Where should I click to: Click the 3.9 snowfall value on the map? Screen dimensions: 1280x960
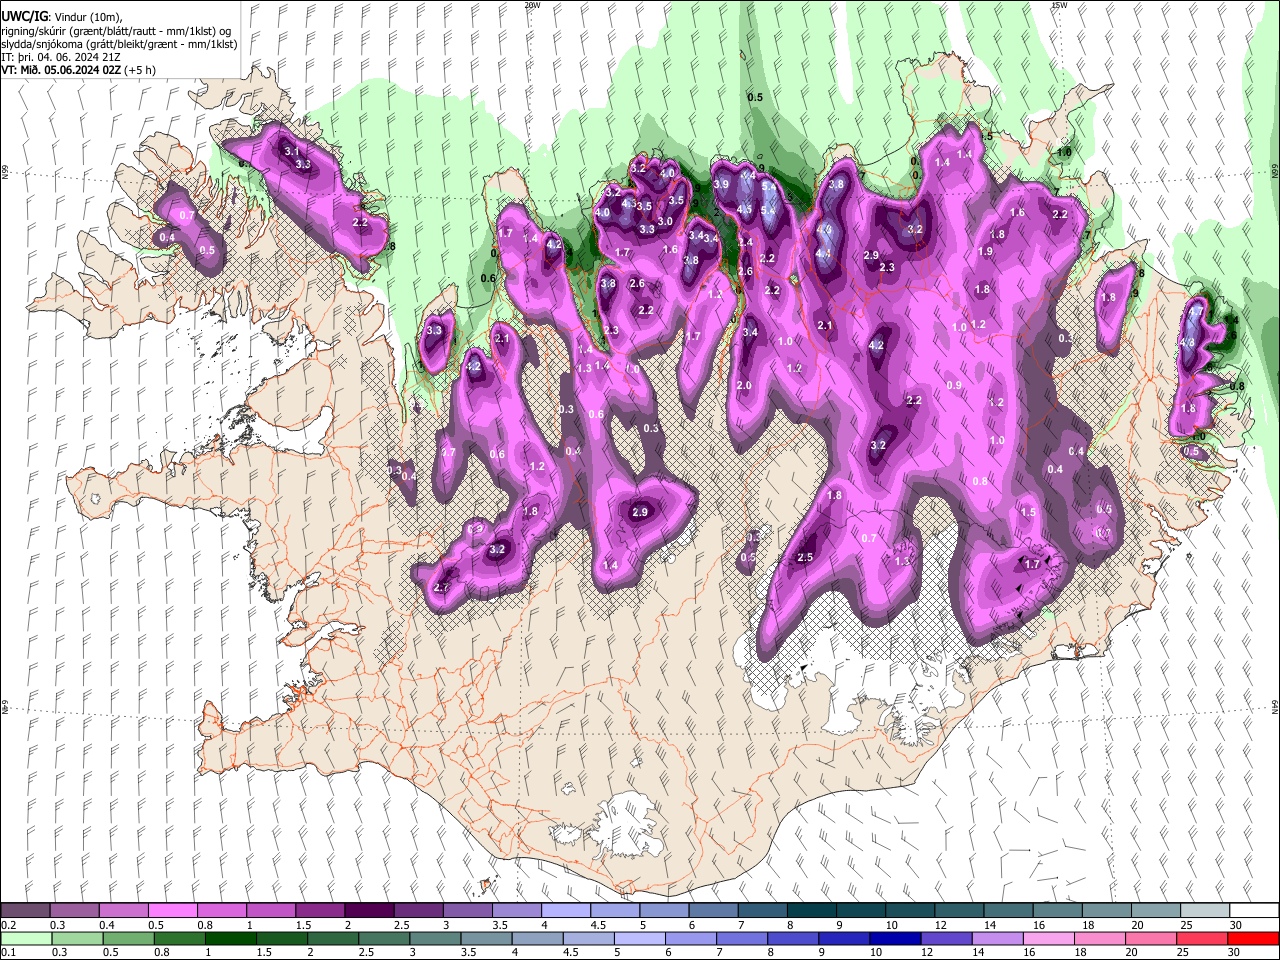click(720, 185)
